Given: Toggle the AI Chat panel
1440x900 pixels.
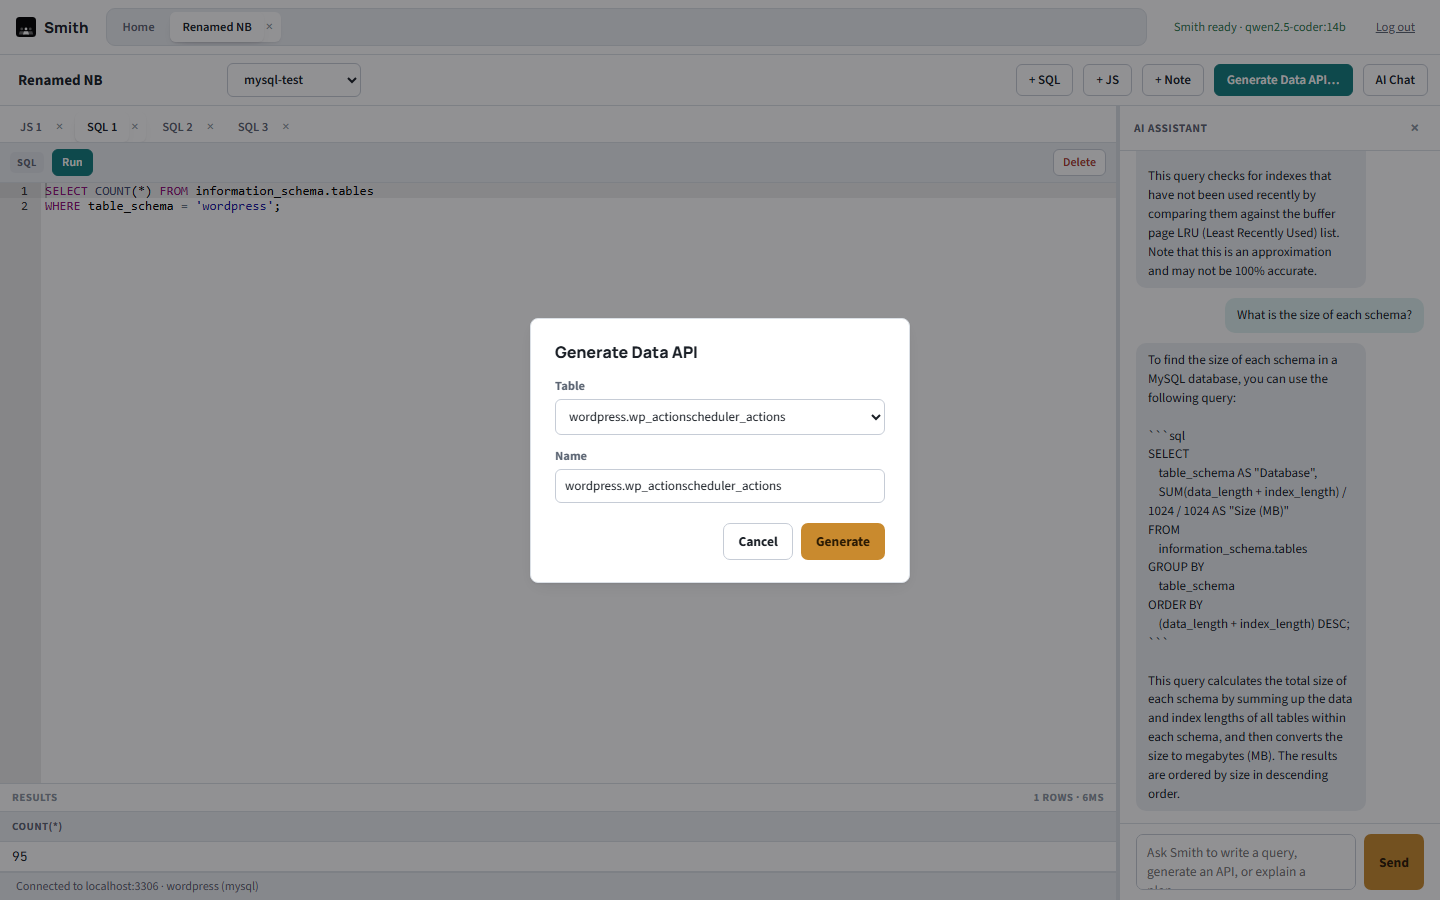Looking at the screenshot, I should (x=1395, y=80).
